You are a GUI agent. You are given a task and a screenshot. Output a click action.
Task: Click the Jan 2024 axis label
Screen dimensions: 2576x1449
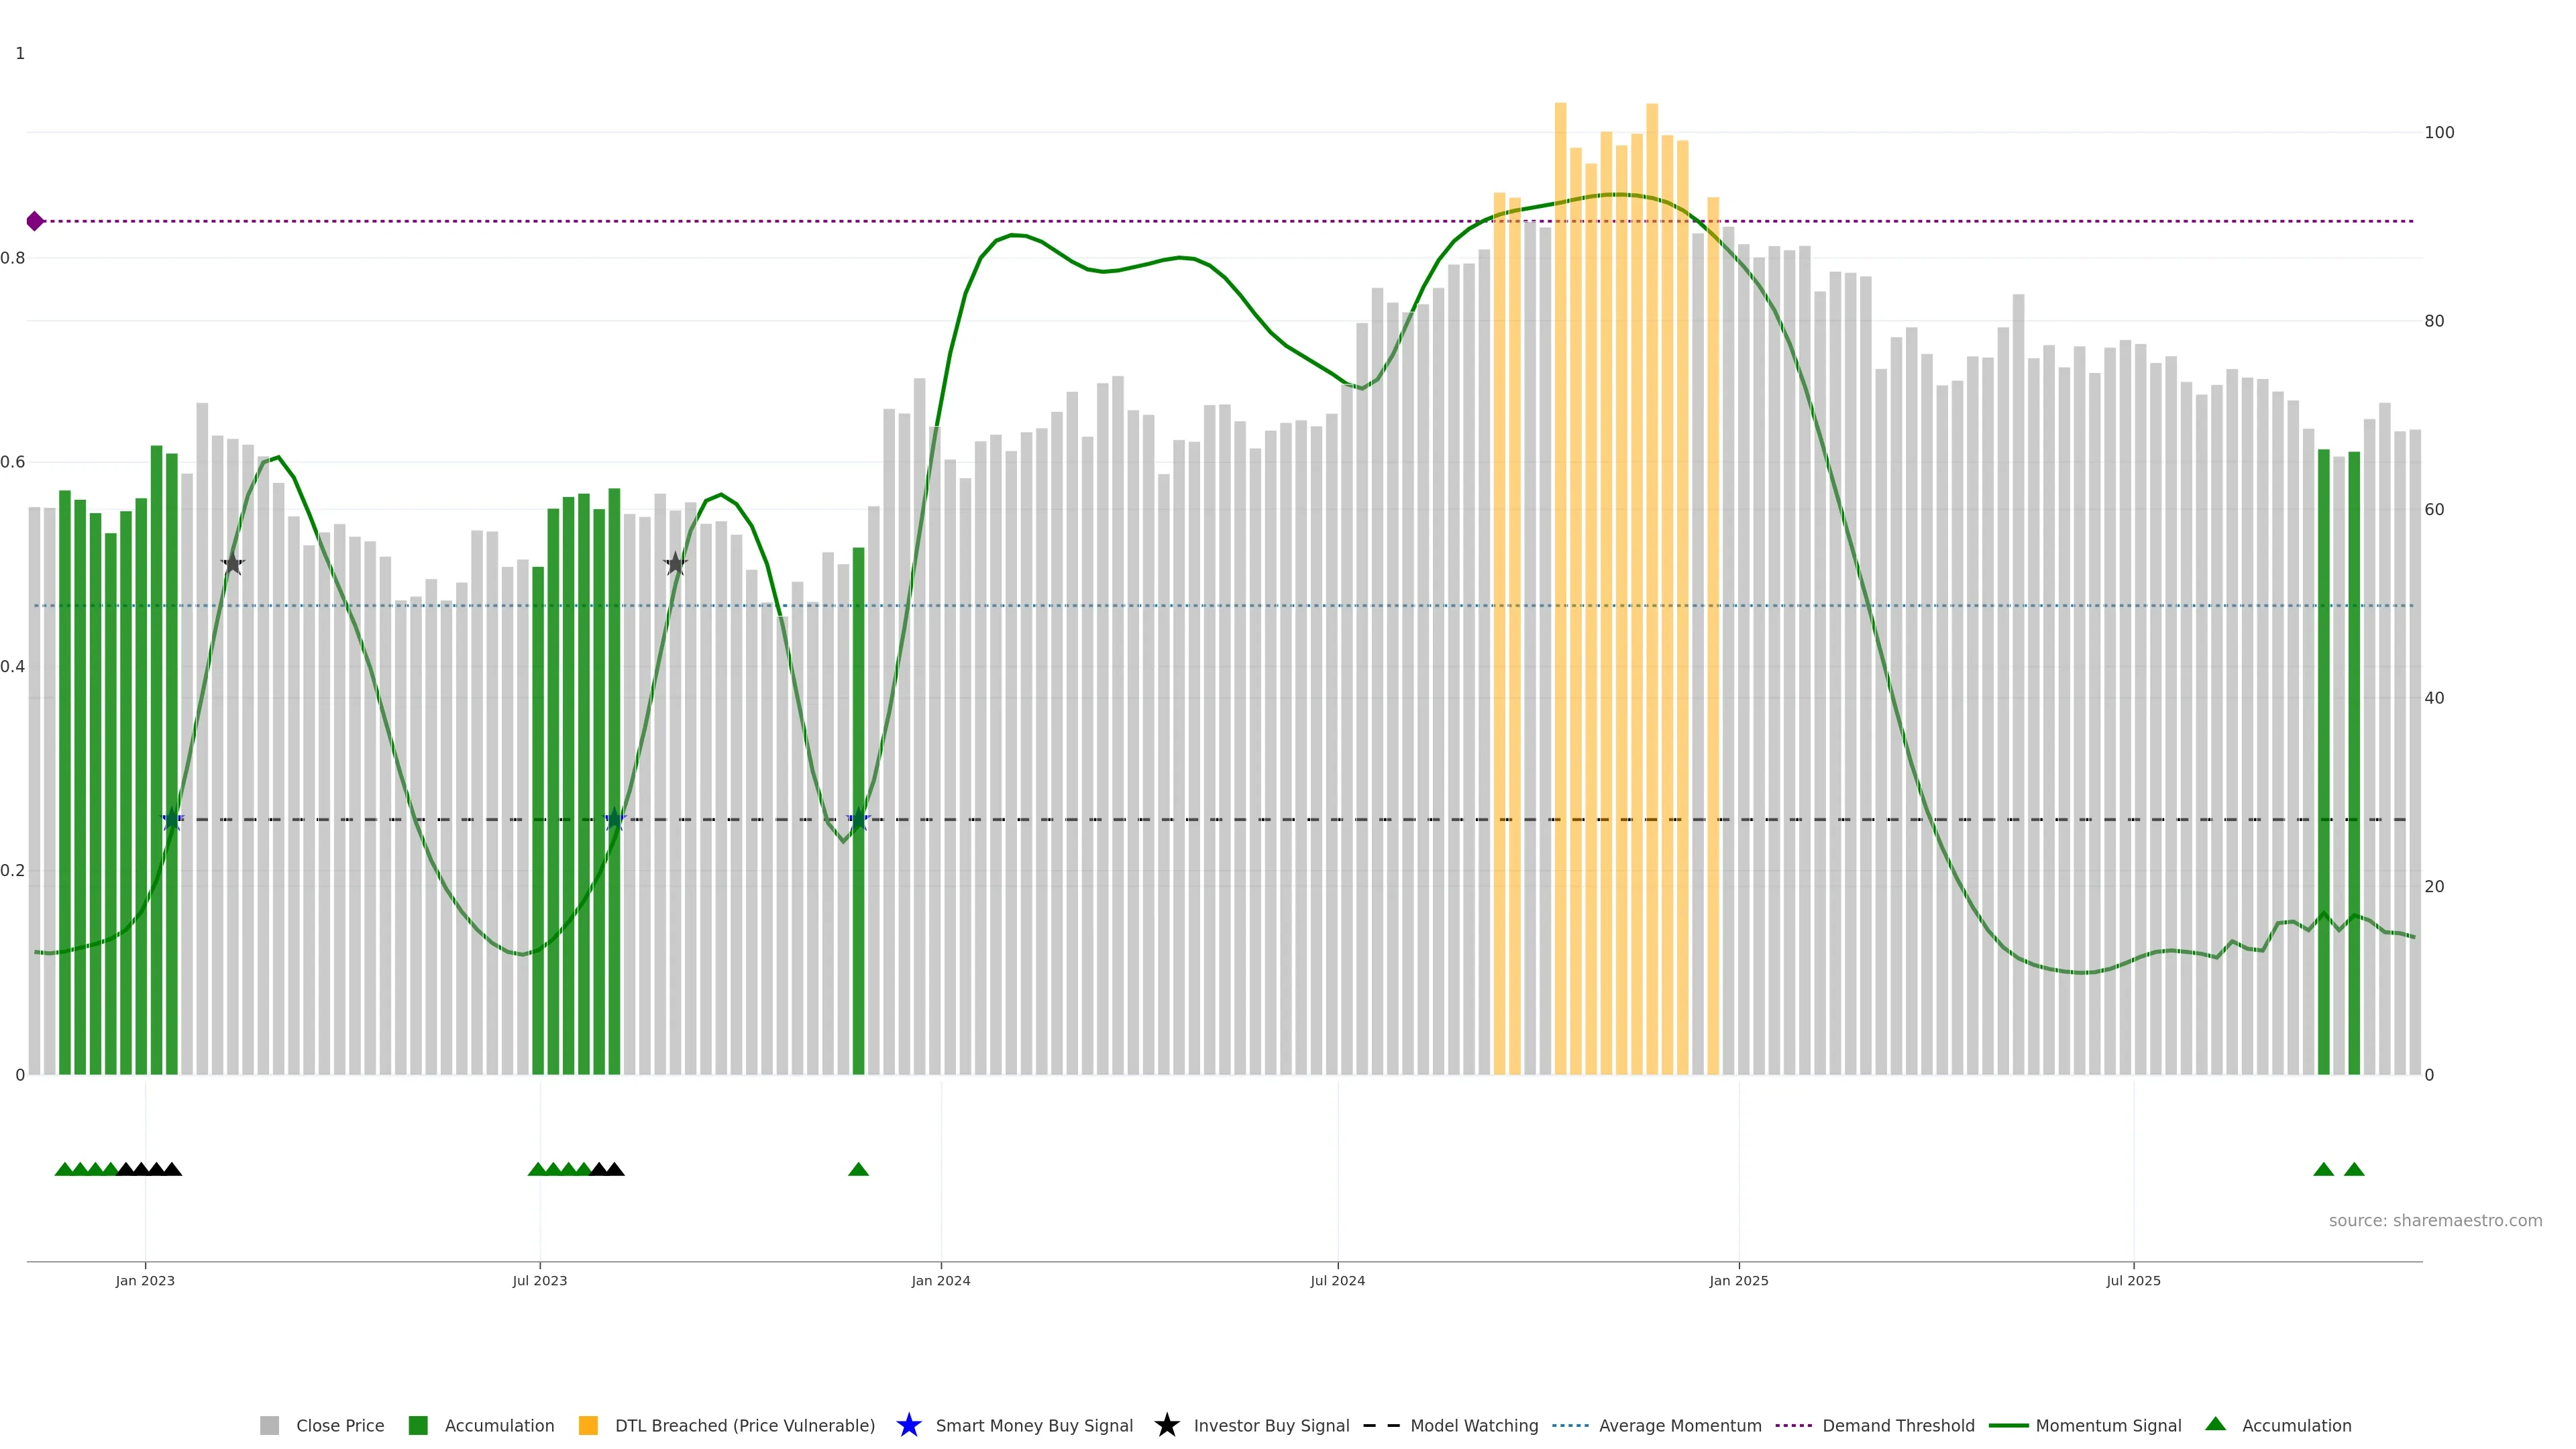tap(940, 1280)
